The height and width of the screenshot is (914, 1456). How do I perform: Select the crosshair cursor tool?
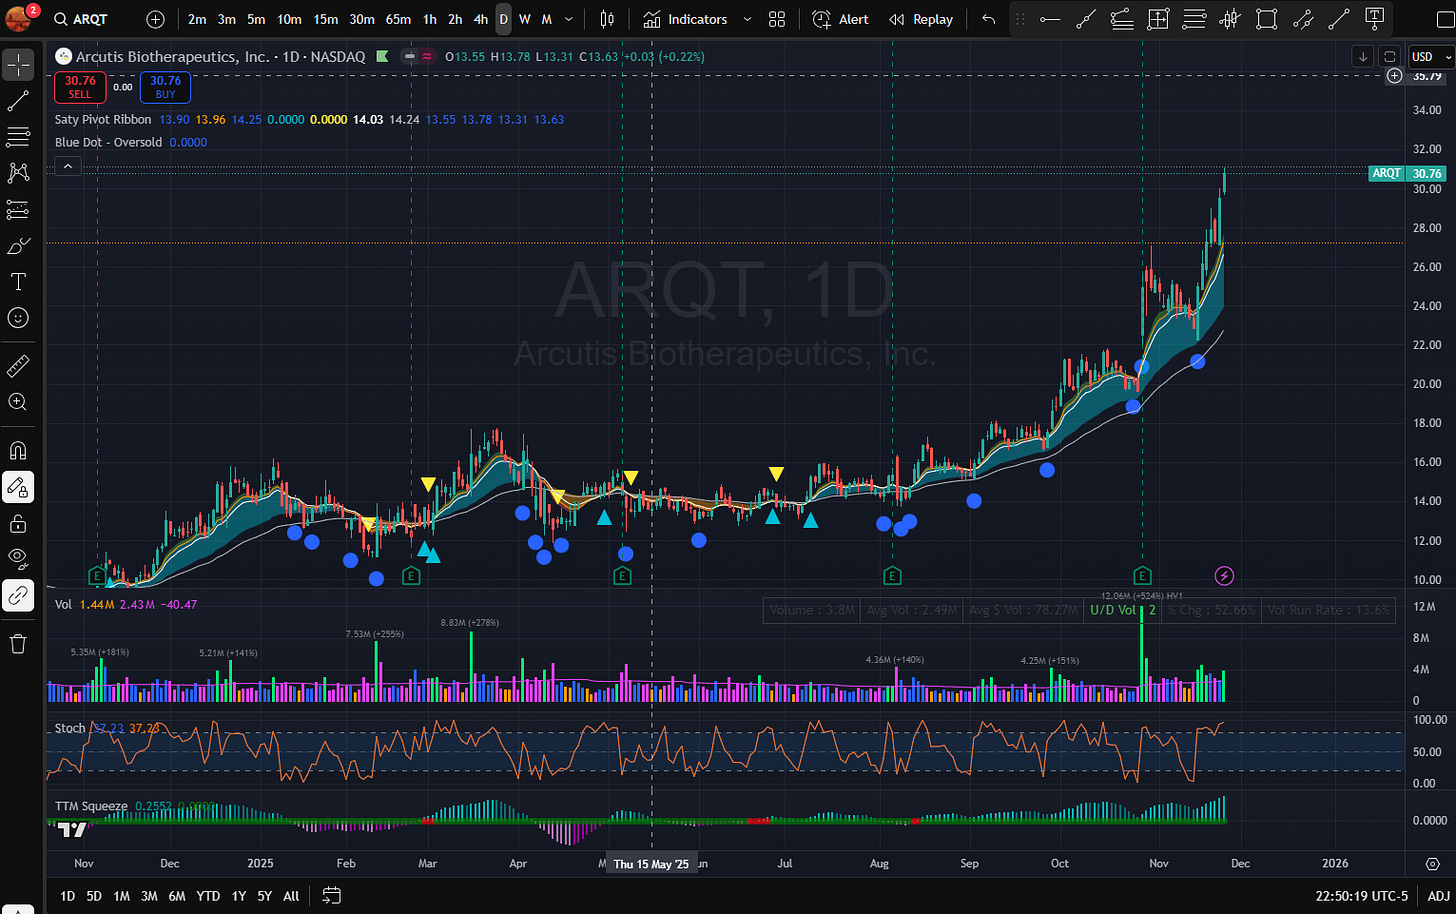[x=18, y=65]
